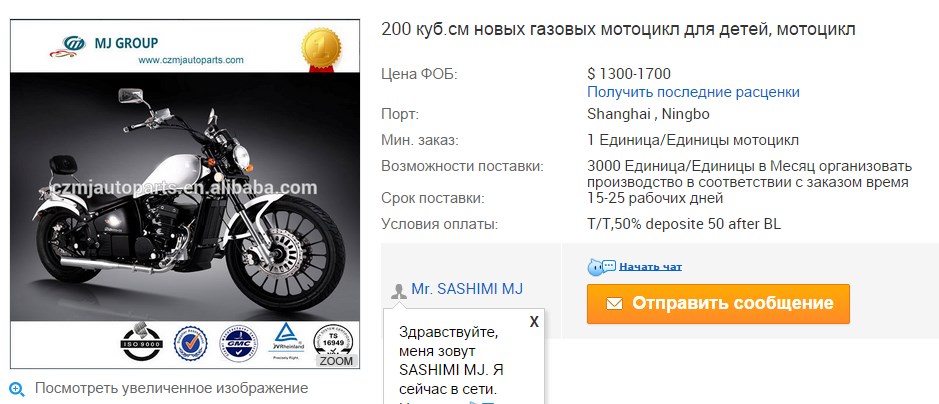Click the product title 200 куб.см мотоцикл
The height and width of the screenshot is (404, 939).
tap(618, 29)
